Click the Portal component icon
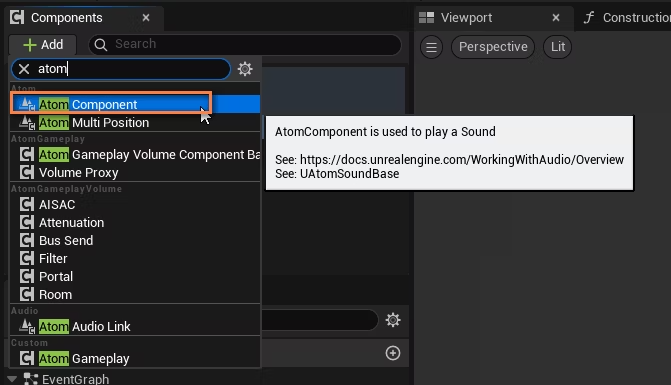Image resolution: width=671 pixels, height=385 pixels. click(27, 276)
